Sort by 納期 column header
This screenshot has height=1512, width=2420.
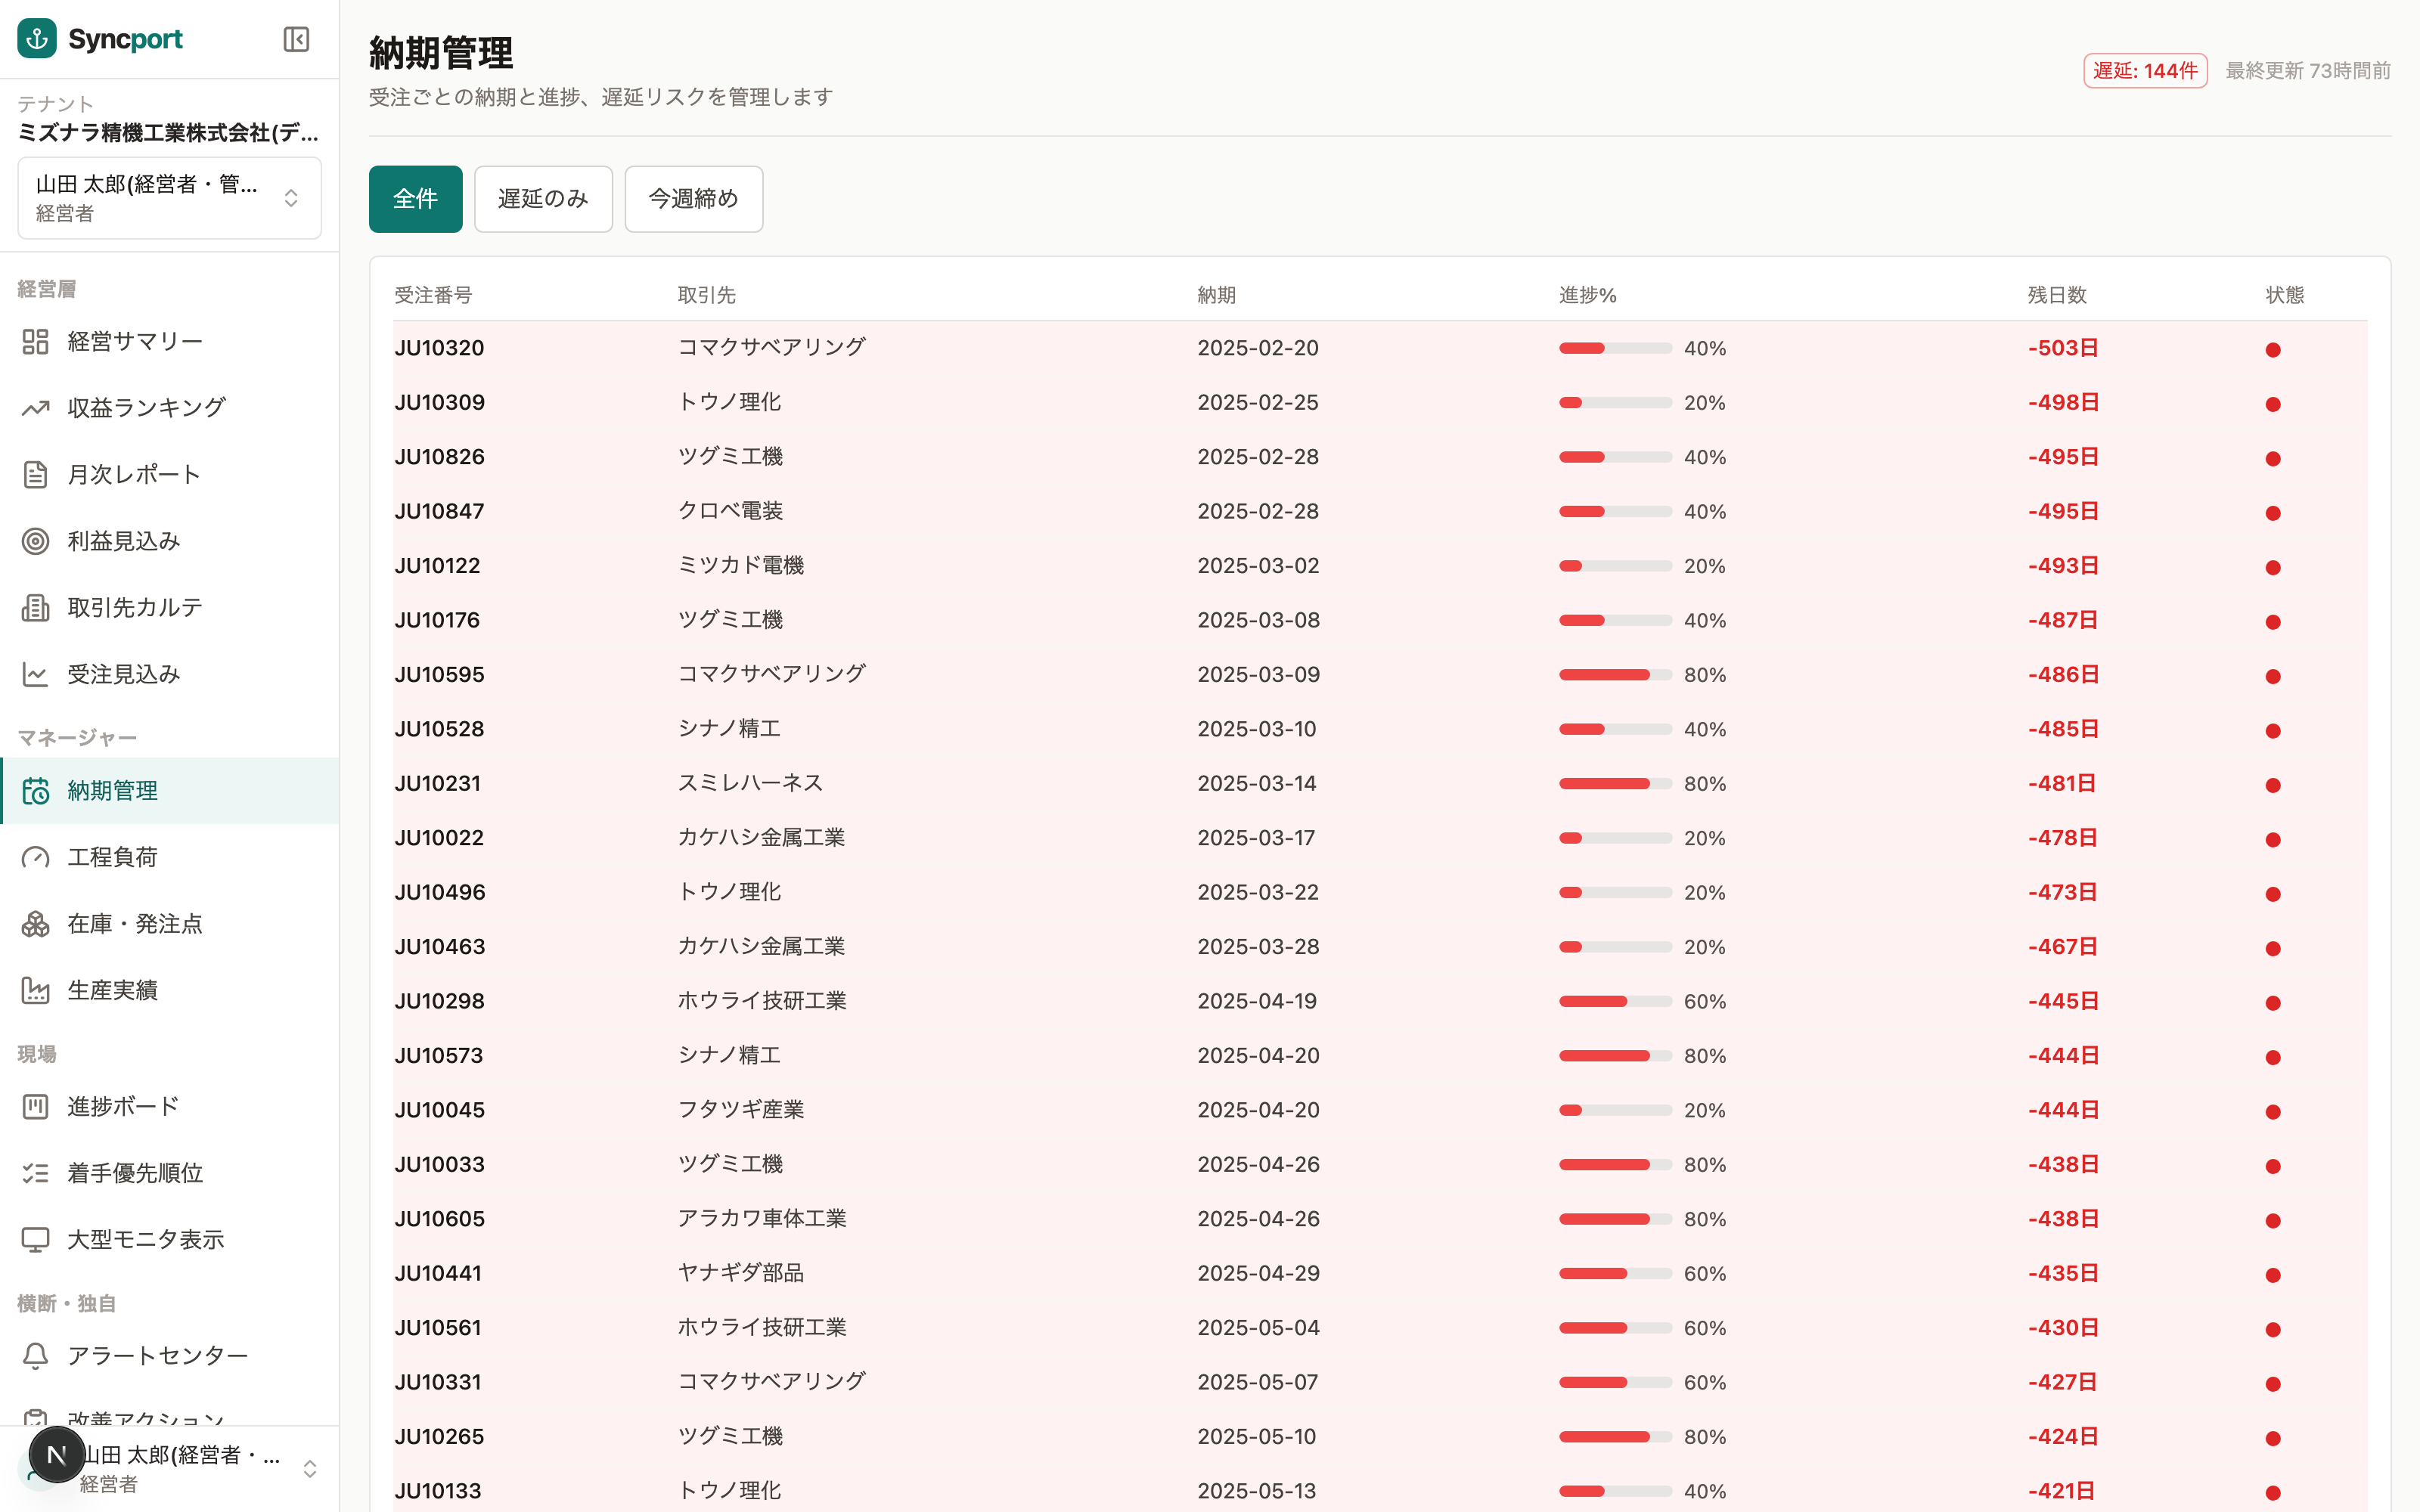tap(1216, 295)
